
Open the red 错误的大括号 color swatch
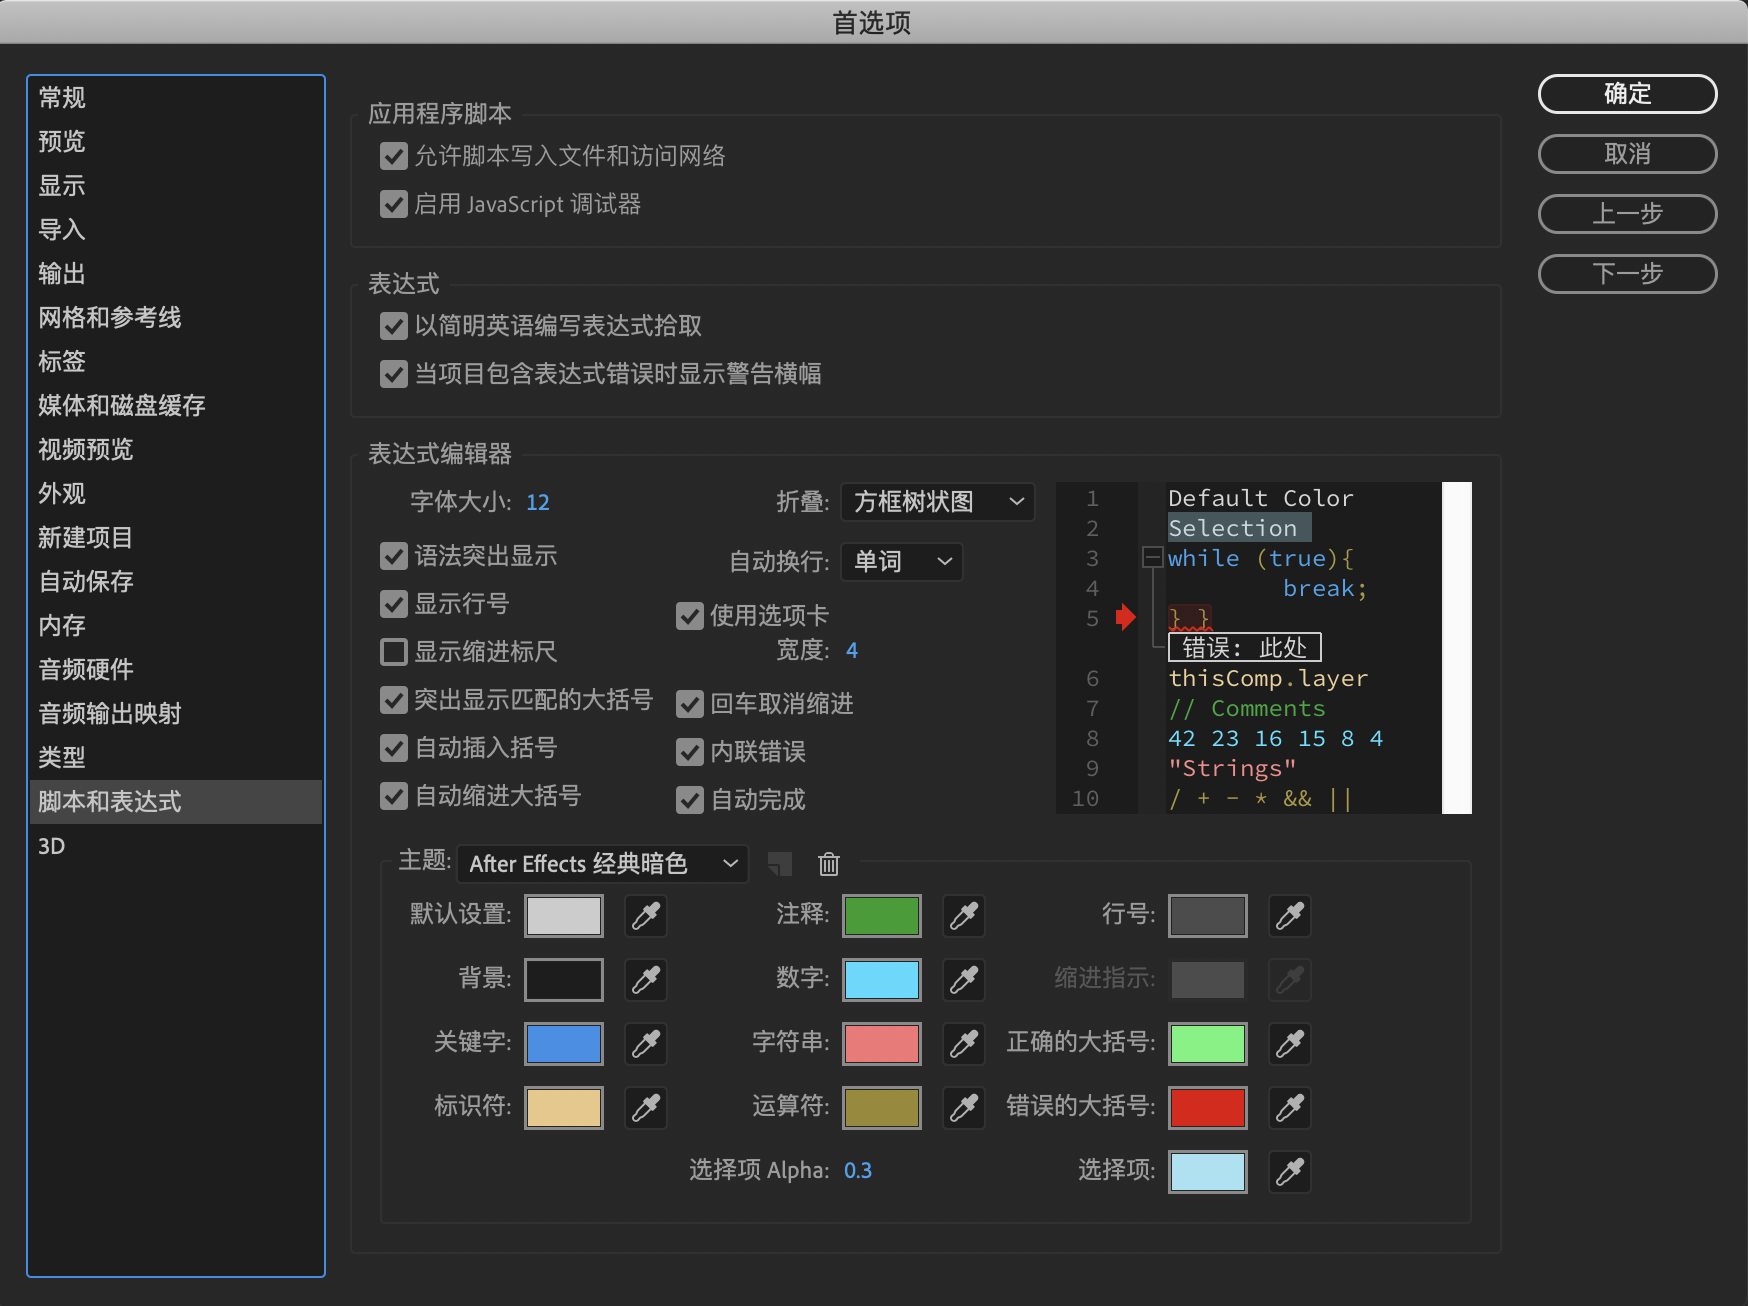click(1208, 1108)
